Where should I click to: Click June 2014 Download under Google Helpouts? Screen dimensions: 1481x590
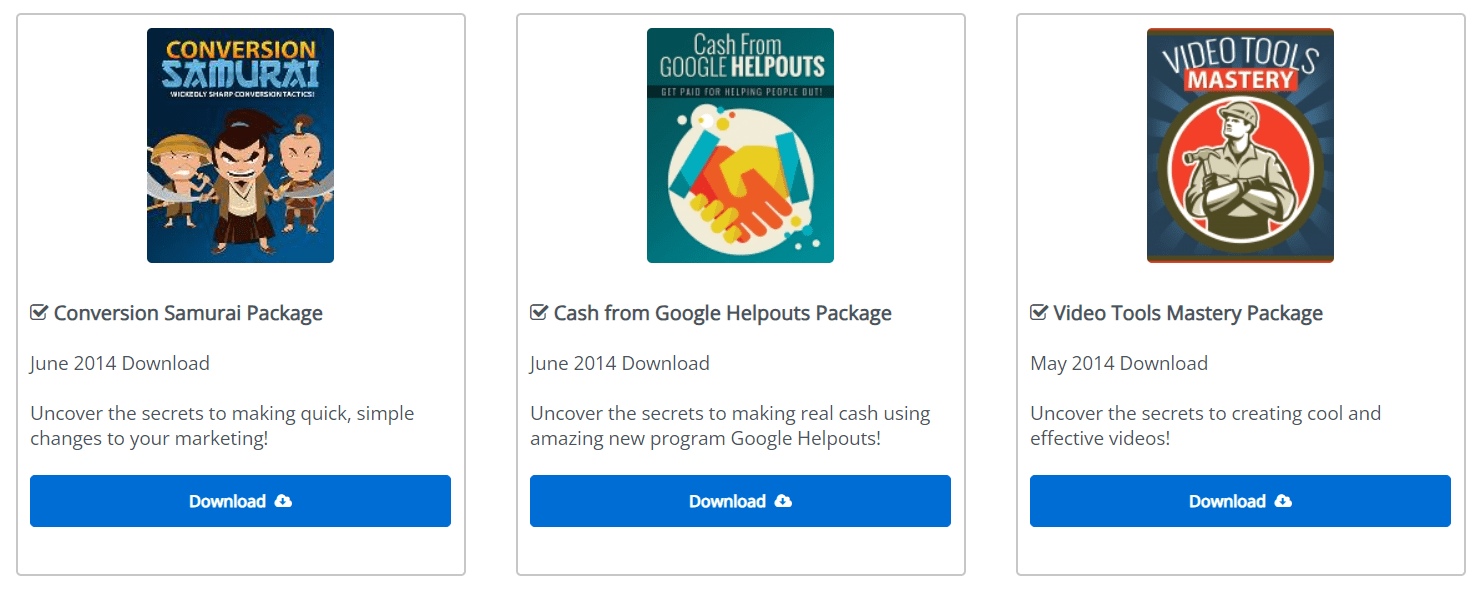tap(620, 363)
